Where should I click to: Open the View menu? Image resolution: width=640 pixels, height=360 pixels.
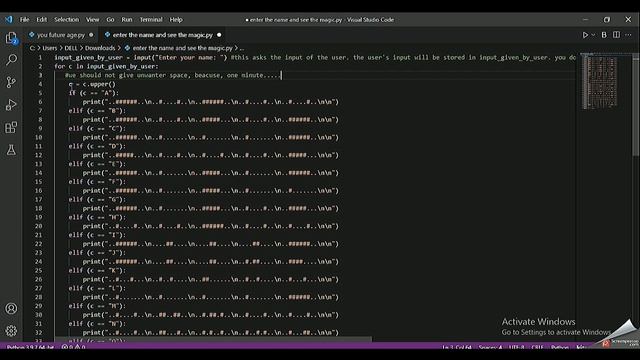point(93,20)
